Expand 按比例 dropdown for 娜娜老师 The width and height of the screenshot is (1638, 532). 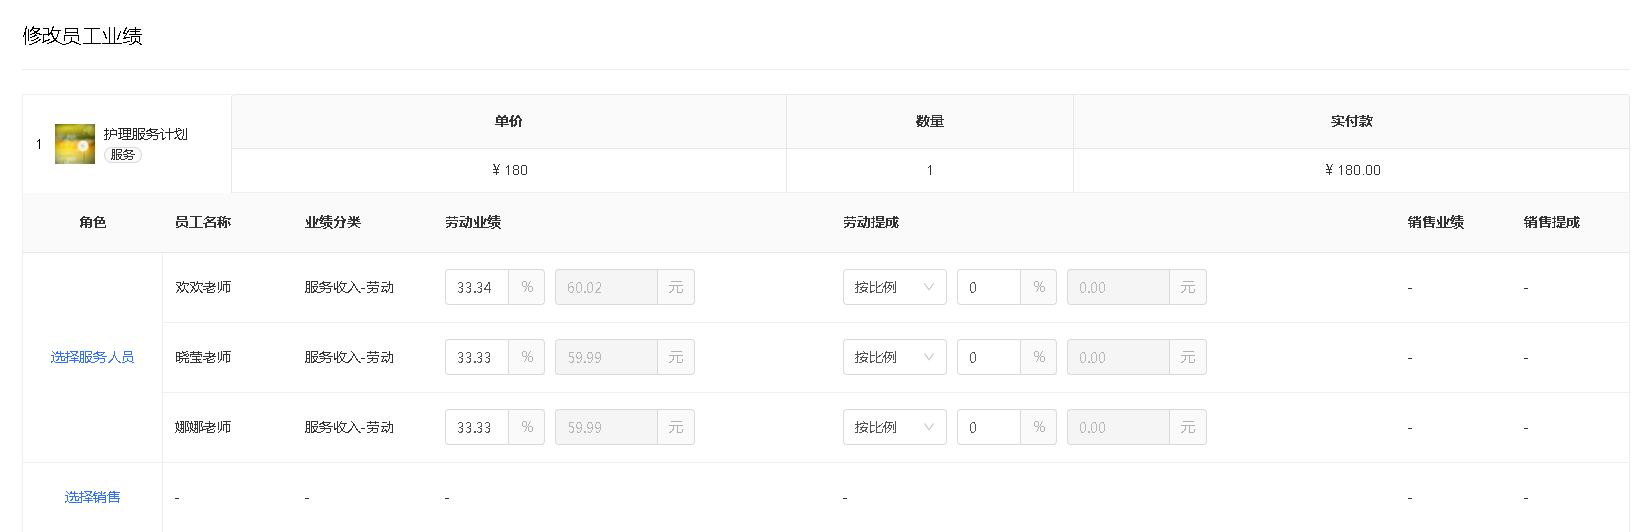[x=894, y=427]
